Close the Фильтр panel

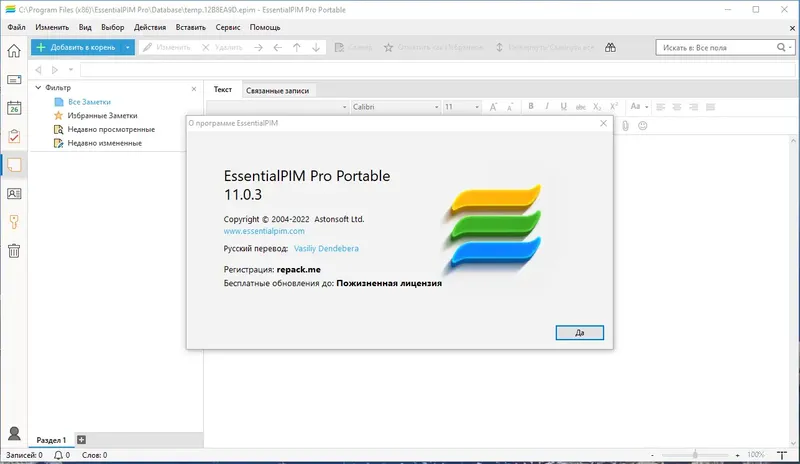(194, 89)
